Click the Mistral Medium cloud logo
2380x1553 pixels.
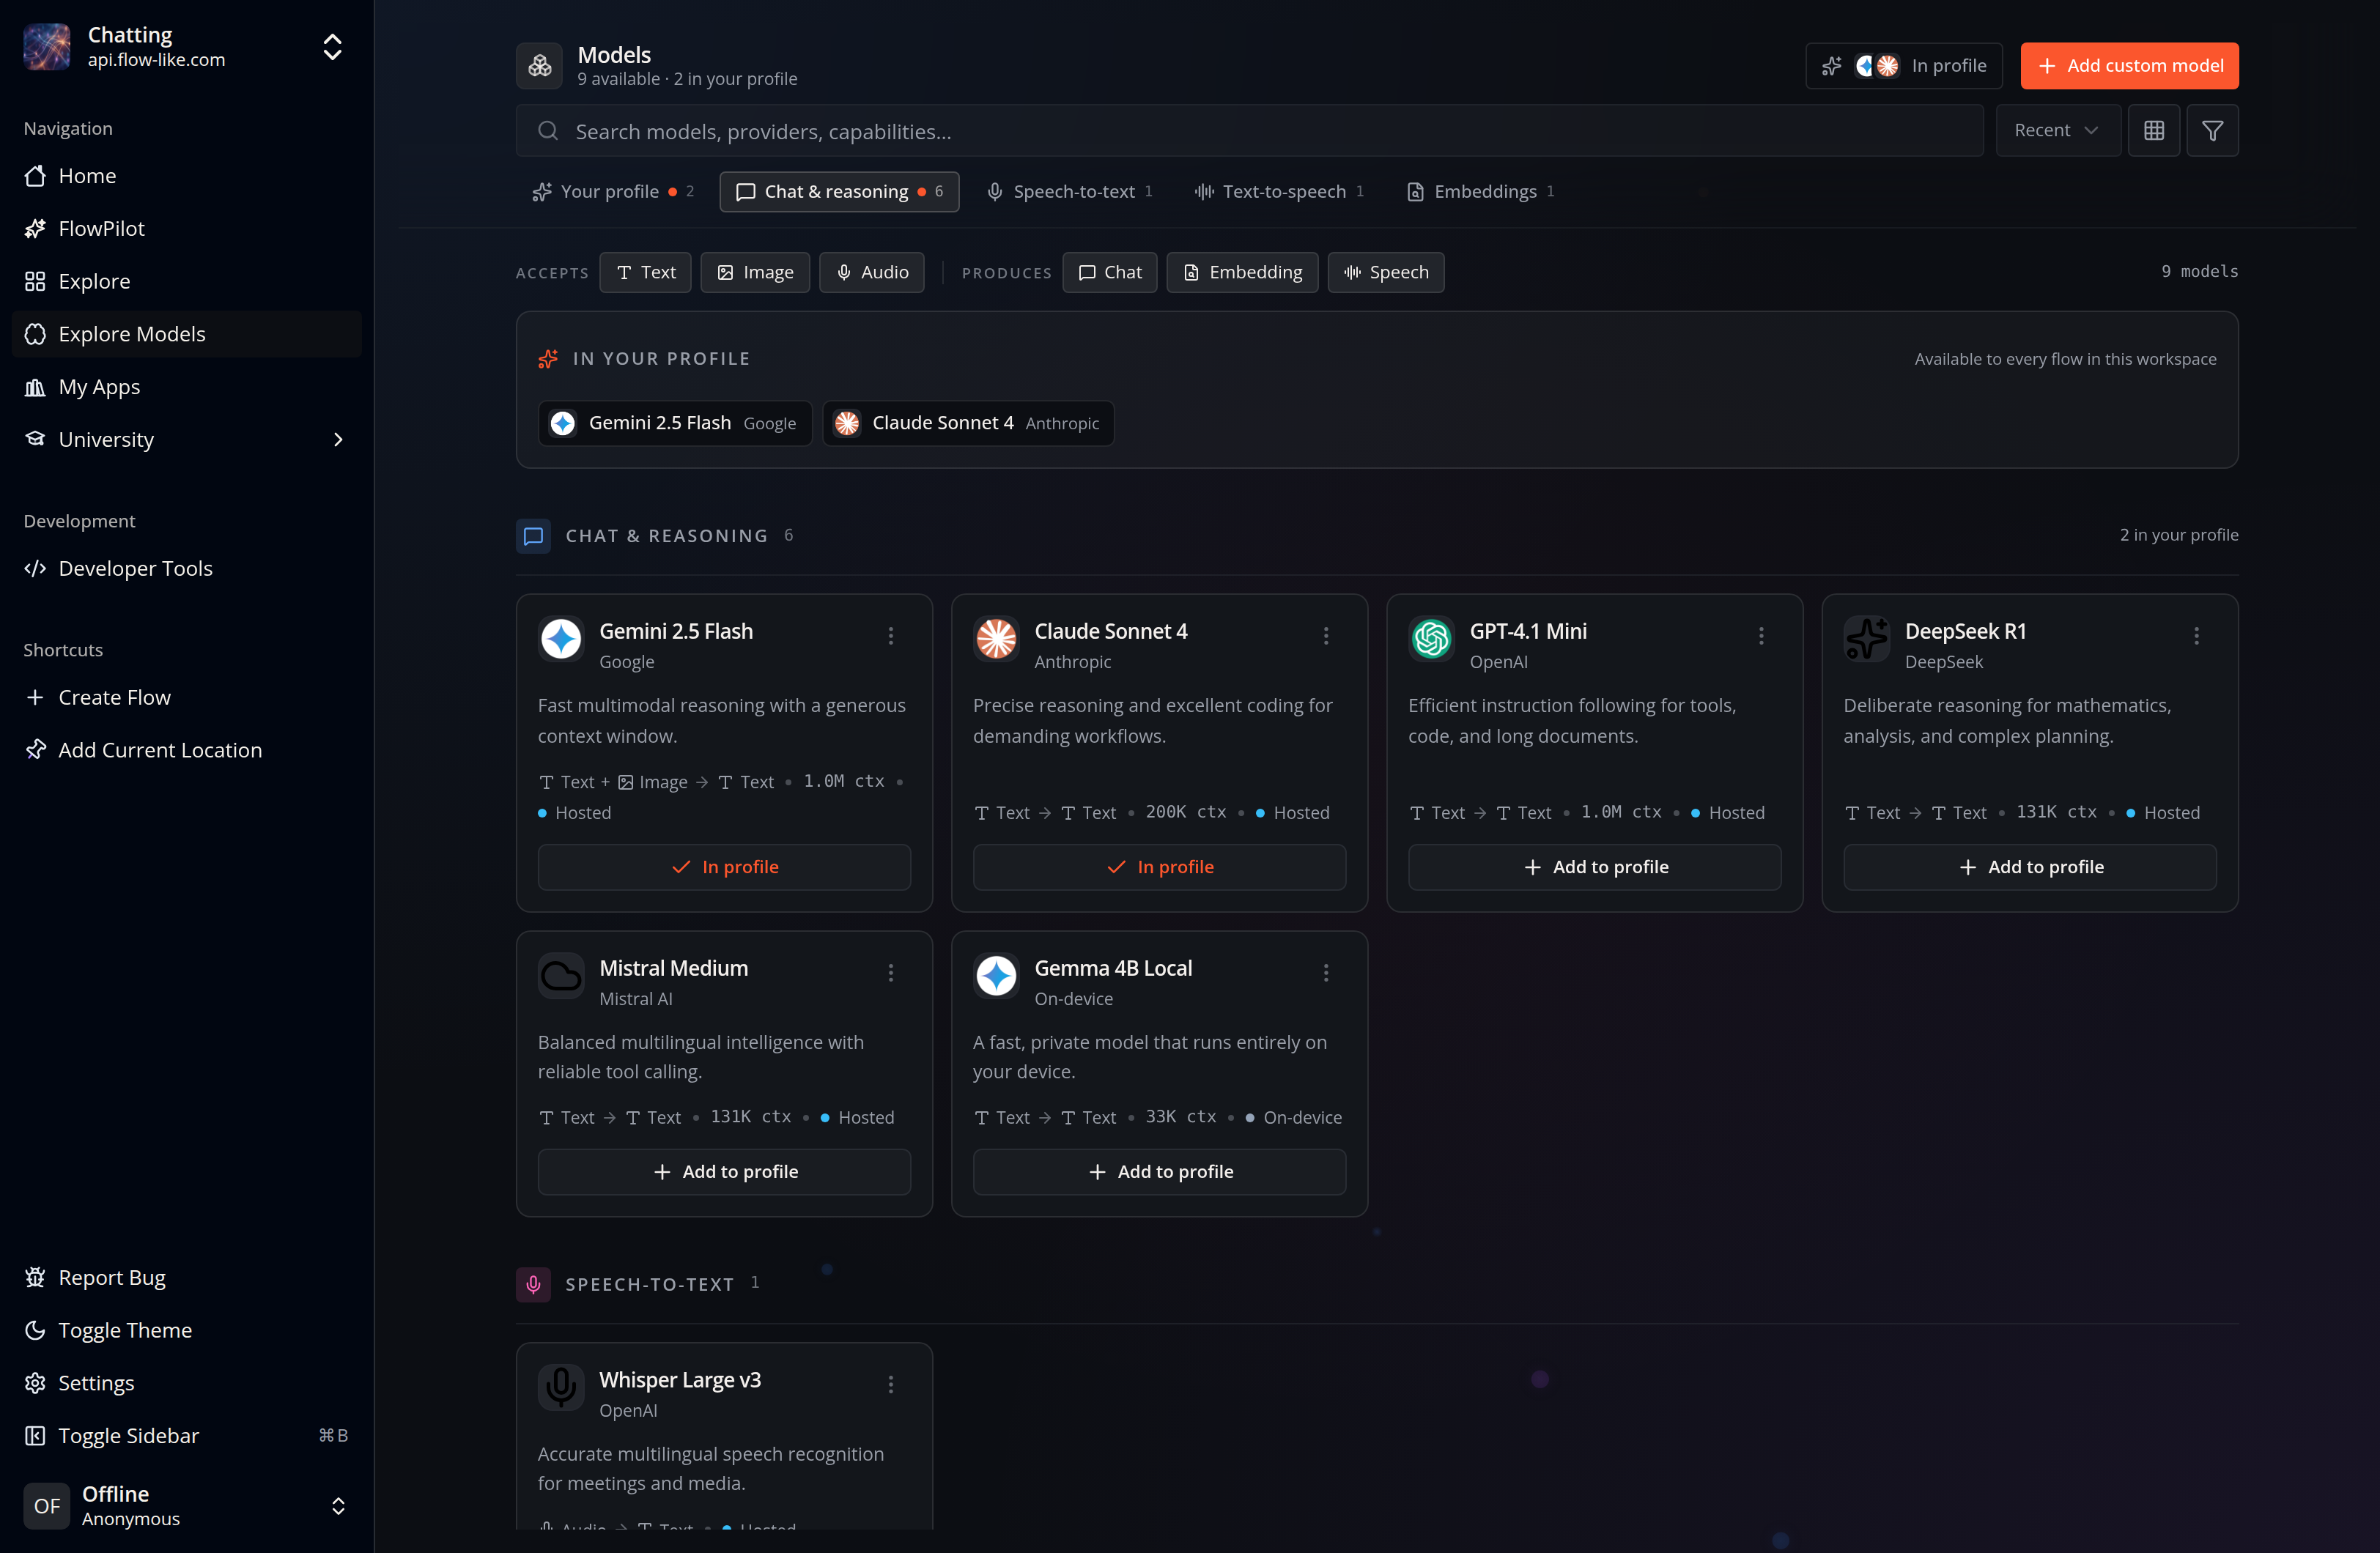[561, 975]
